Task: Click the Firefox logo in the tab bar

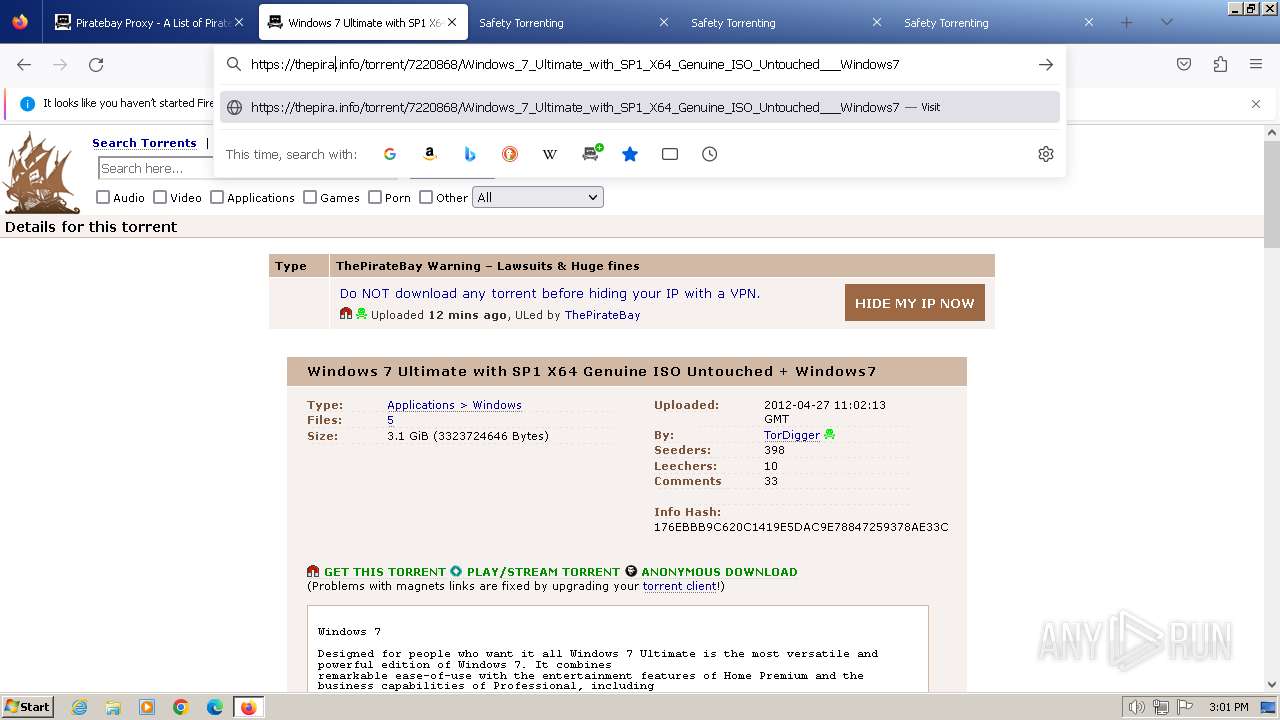Action: coord(20,21)
